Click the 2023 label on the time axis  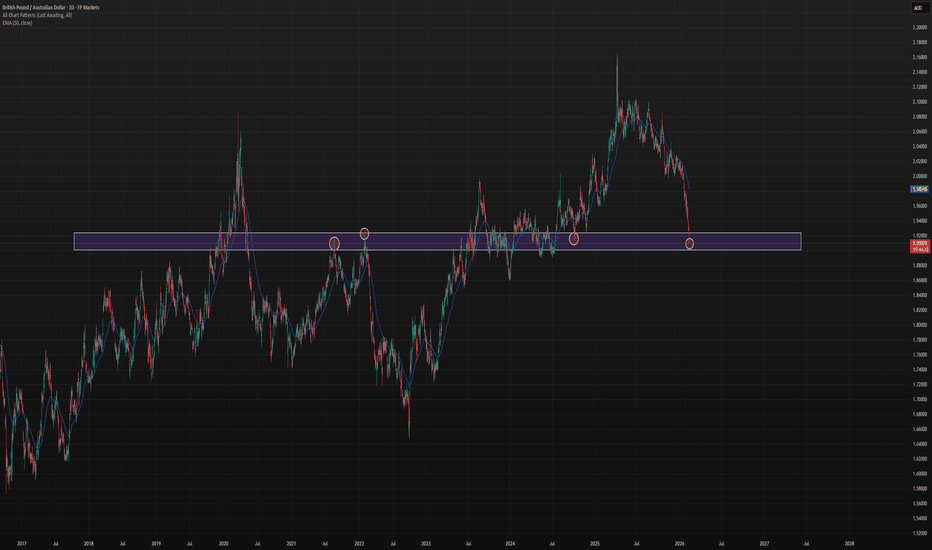pos(426,543)
